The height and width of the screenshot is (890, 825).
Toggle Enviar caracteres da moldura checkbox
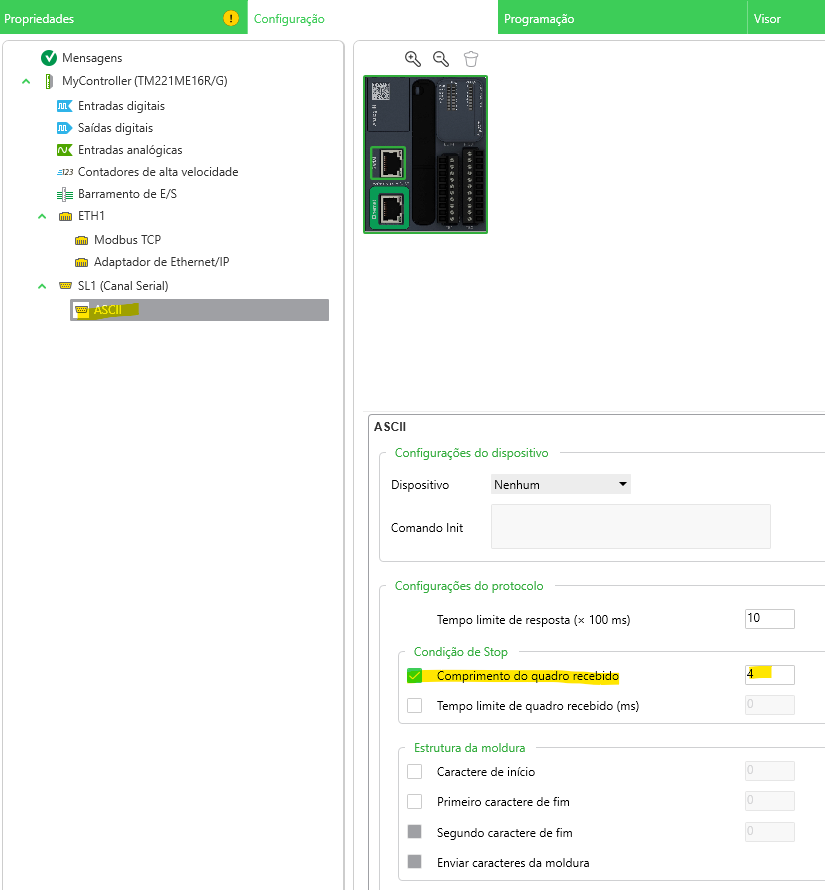[x=414, y=862]
